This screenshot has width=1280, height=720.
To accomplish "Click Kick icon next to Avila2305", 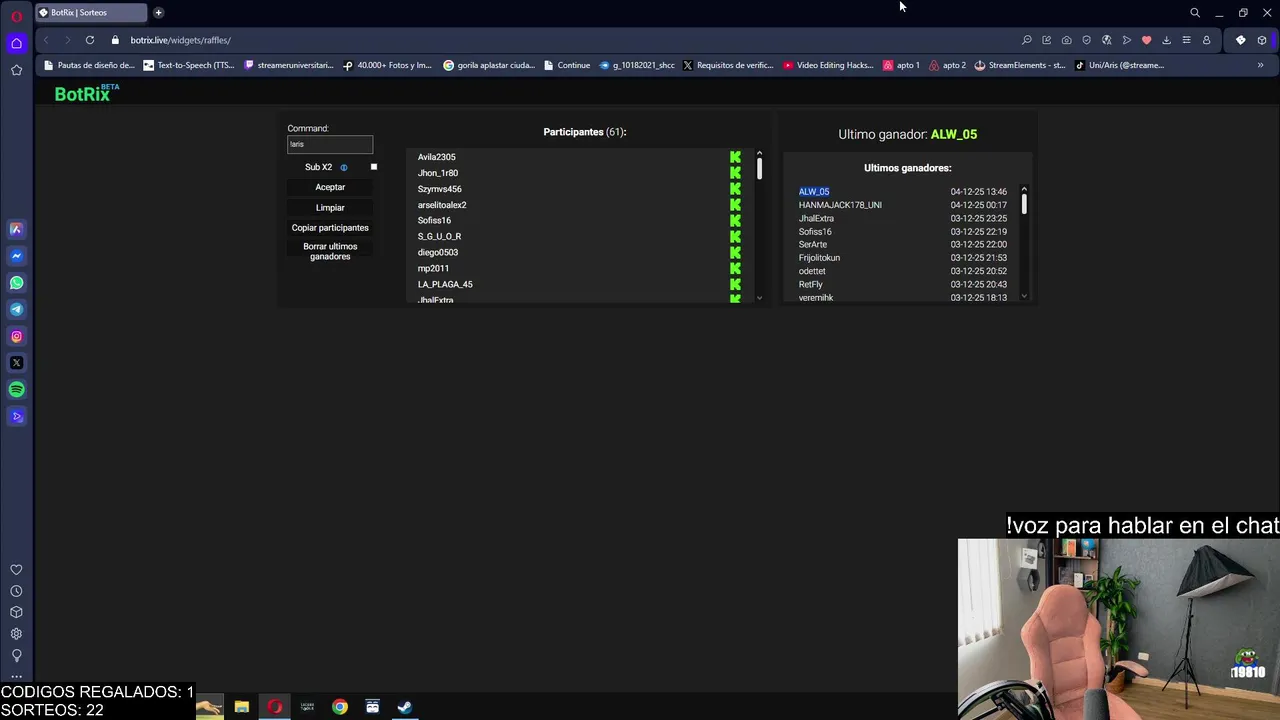I will pos(735,157).
